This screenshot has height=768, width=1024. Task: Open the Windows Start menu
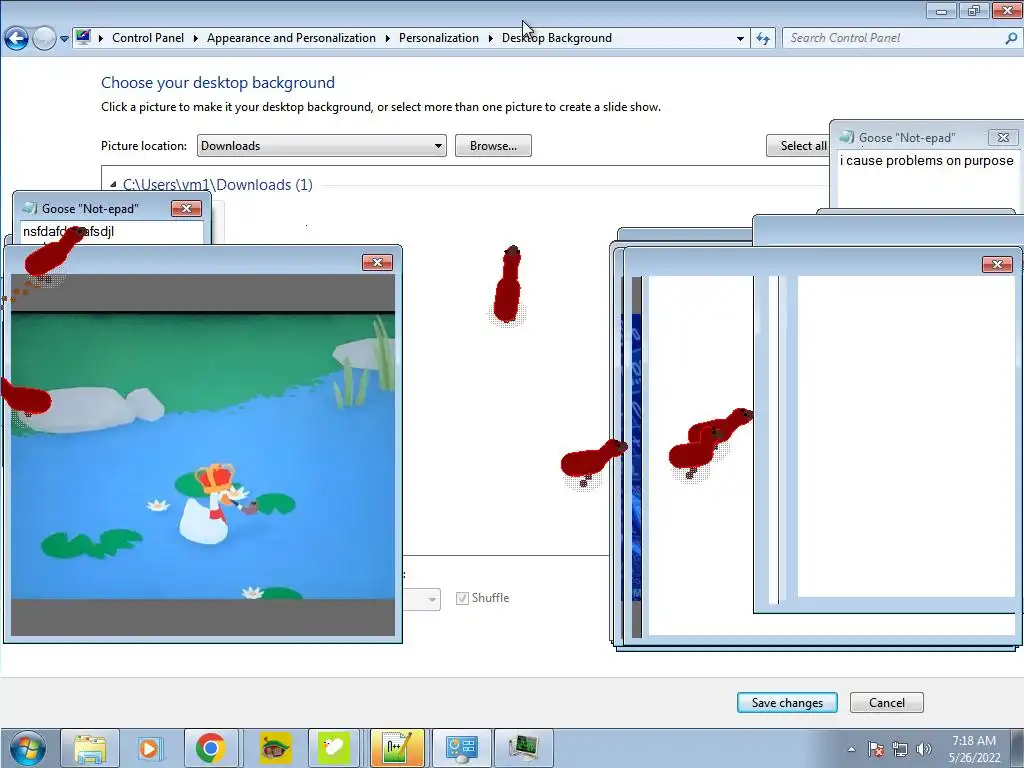pyautogui.click(x=27, y=748)
